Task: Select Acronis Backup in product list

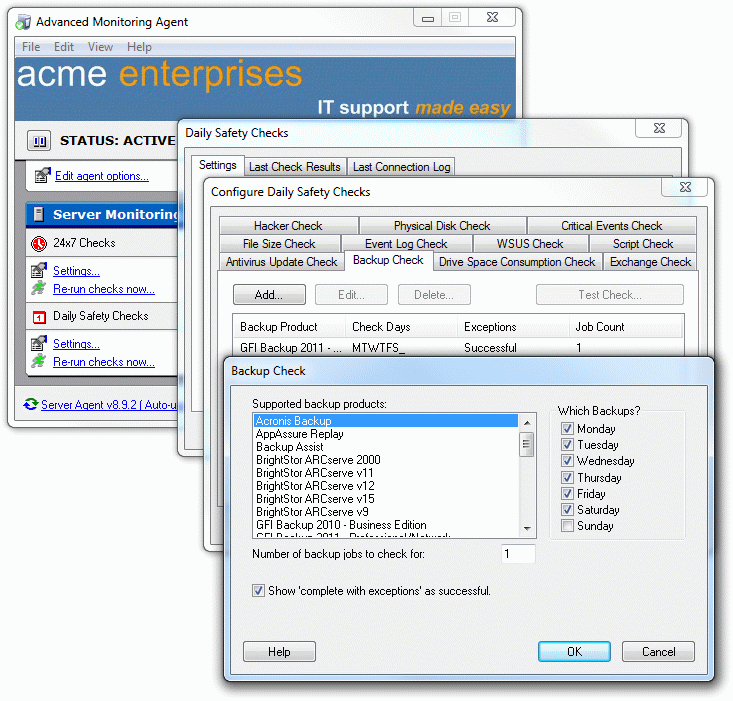Action: [x=386, y=421]
